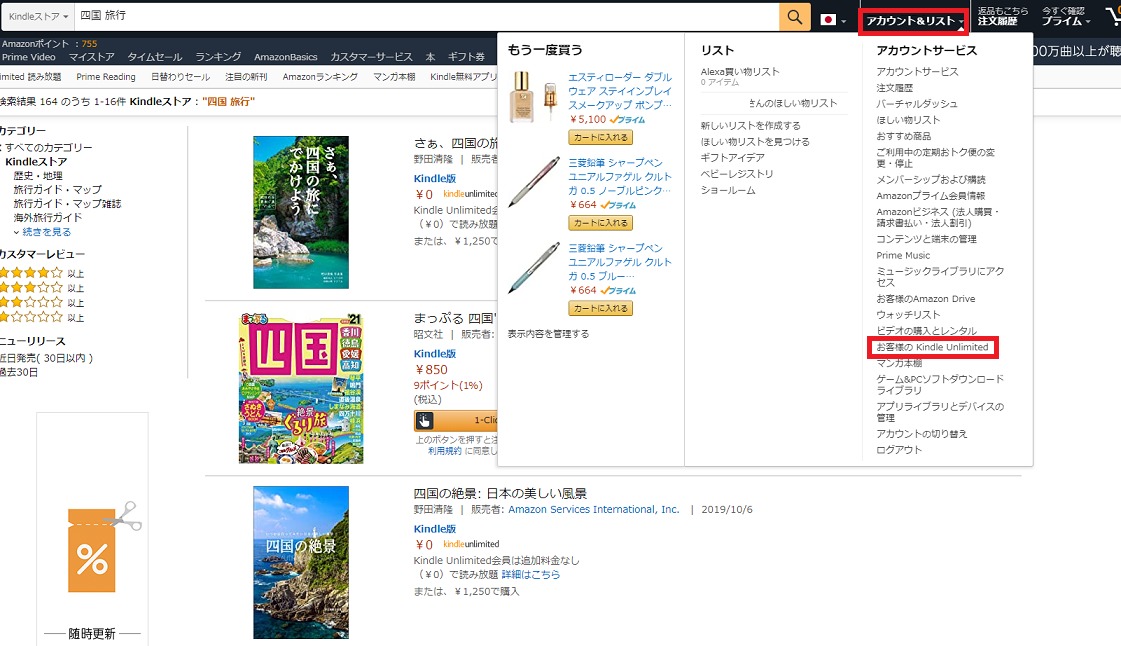Click the search field containing 四国 旅行
The image size is (1121, 646).
point(426,16)
